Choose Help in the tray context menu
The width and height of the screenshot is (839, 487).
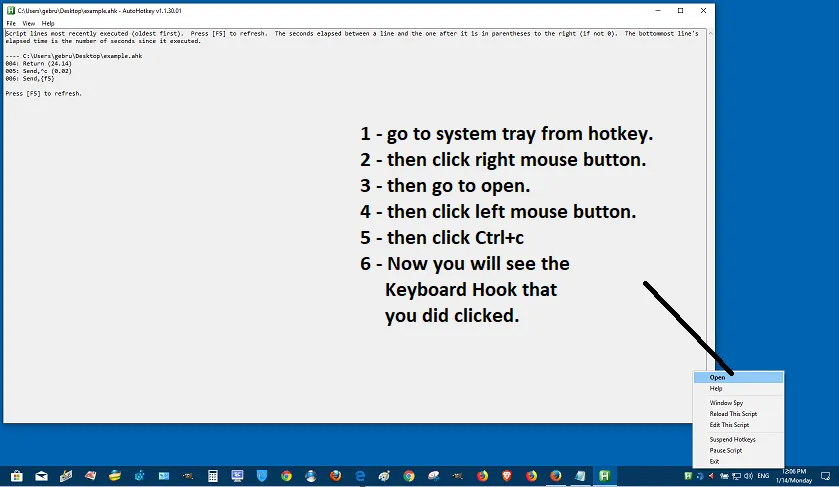pyautogui.click(x=738, y=389)
